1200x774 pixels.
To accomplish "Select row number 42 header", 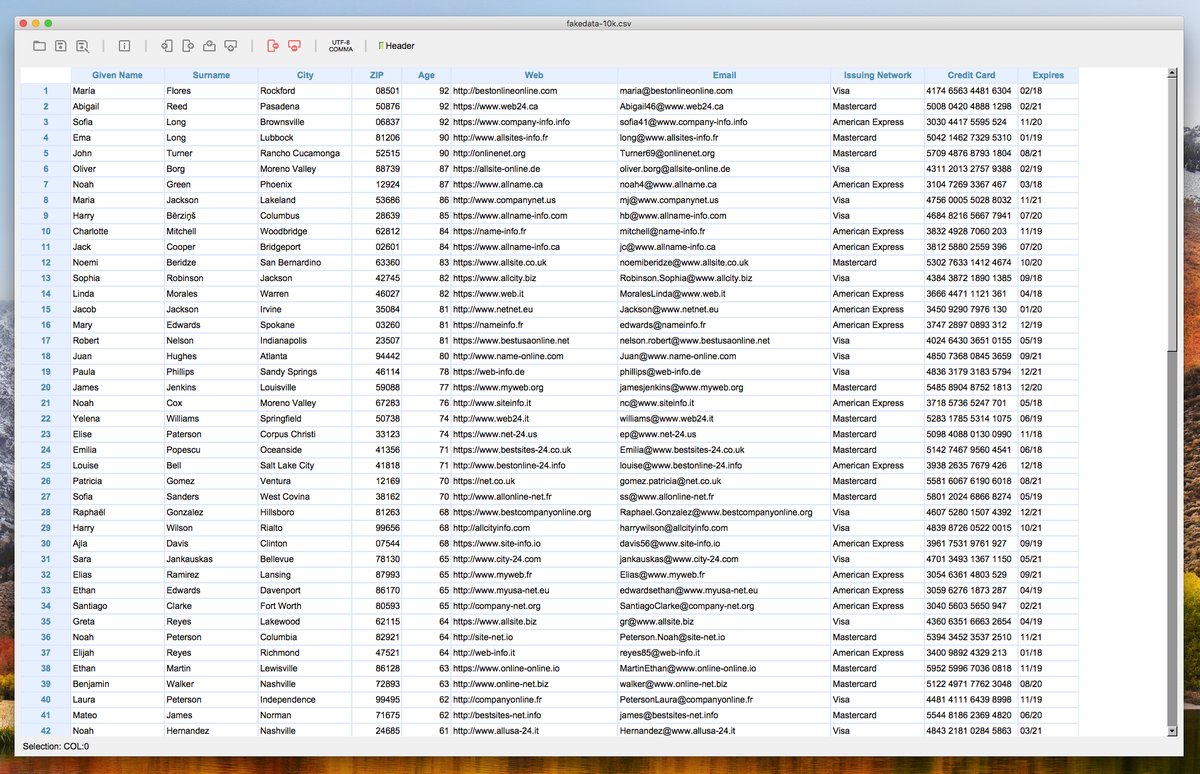I will [x=46, y=731].
